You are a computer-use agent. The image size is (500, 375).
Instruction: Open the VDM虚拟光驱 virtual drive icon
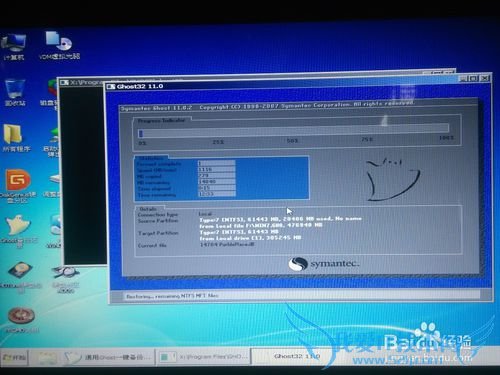[59, 45]
